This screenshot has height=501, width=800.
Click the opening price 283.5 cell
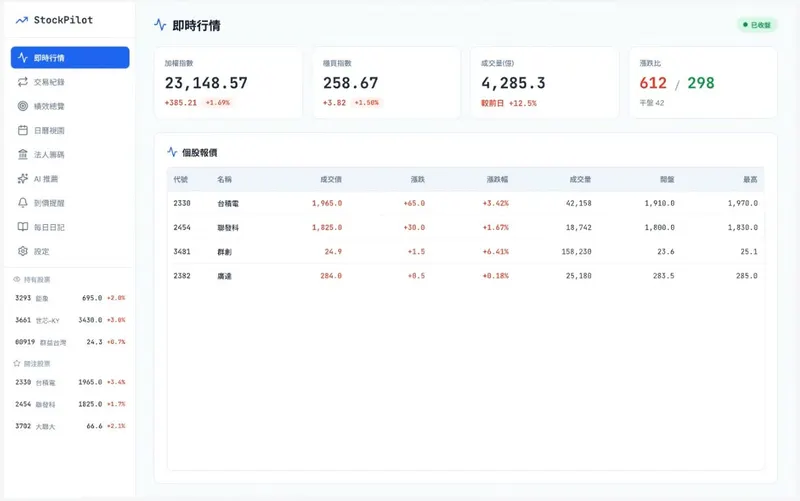tap(664, 275)
